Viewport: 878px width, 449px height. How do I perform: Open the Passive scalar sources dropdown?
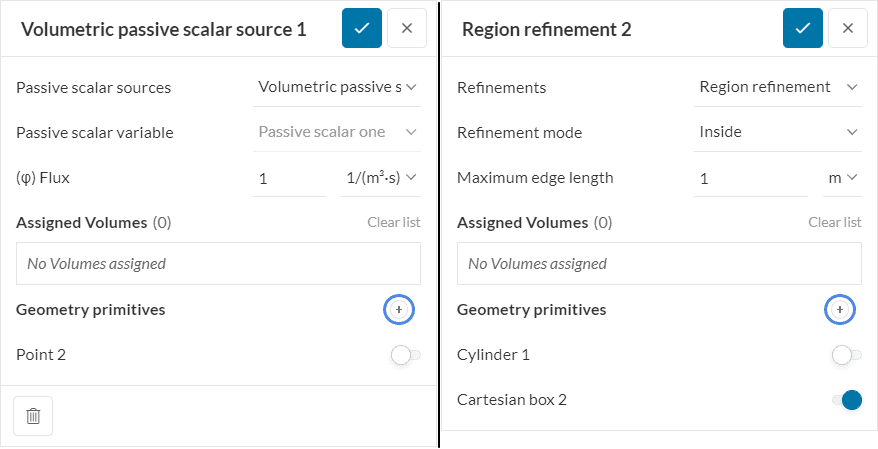click(x=337, y=87)
